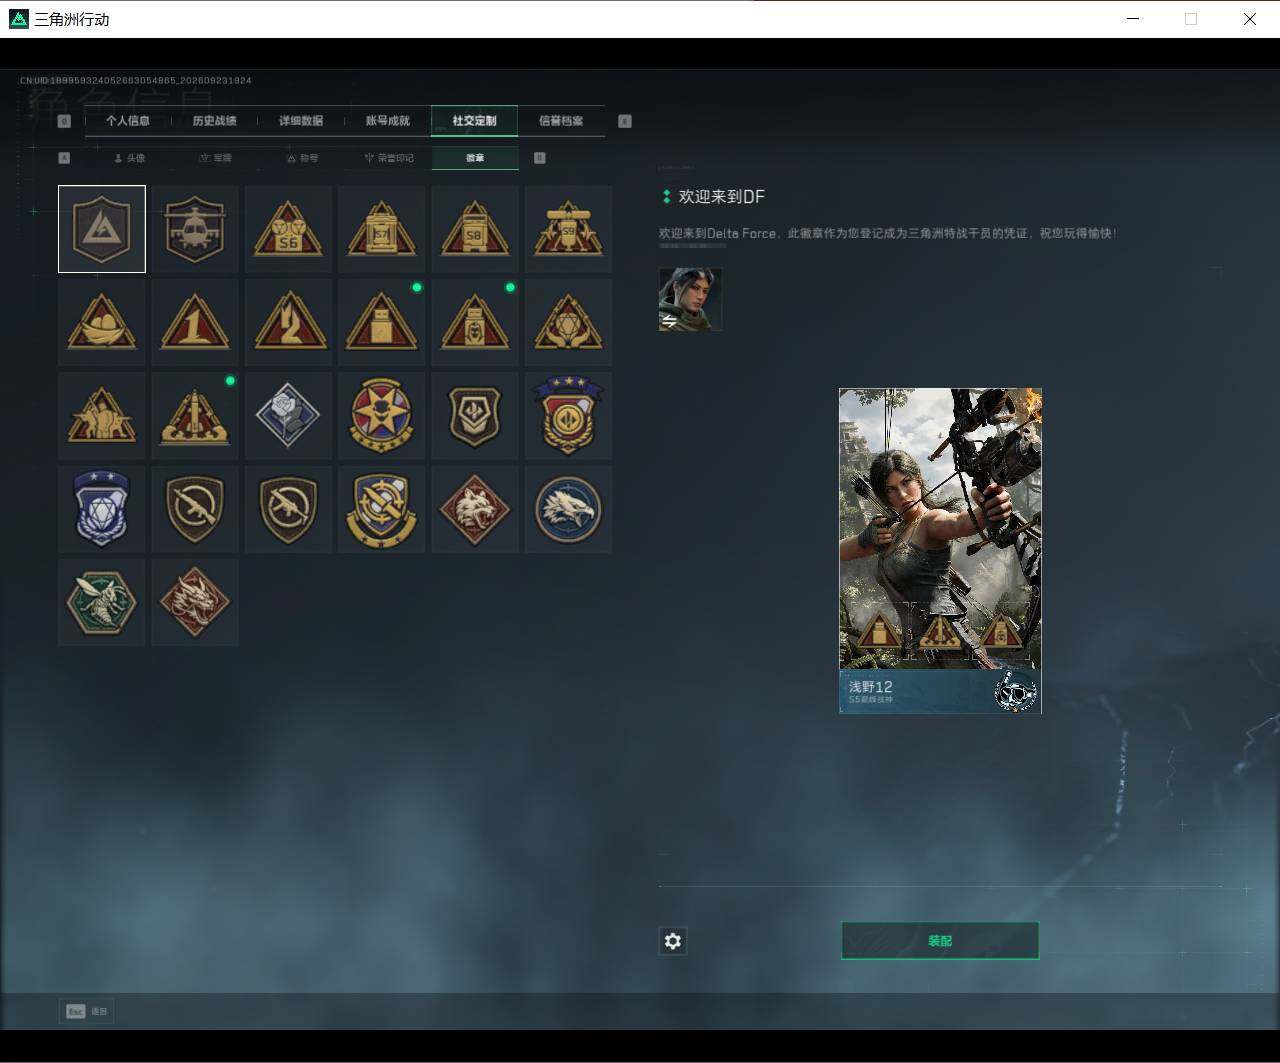
Task: Select the plain brown pentagon shield badge
Action: pyautogui.click(x=475, y=415)
